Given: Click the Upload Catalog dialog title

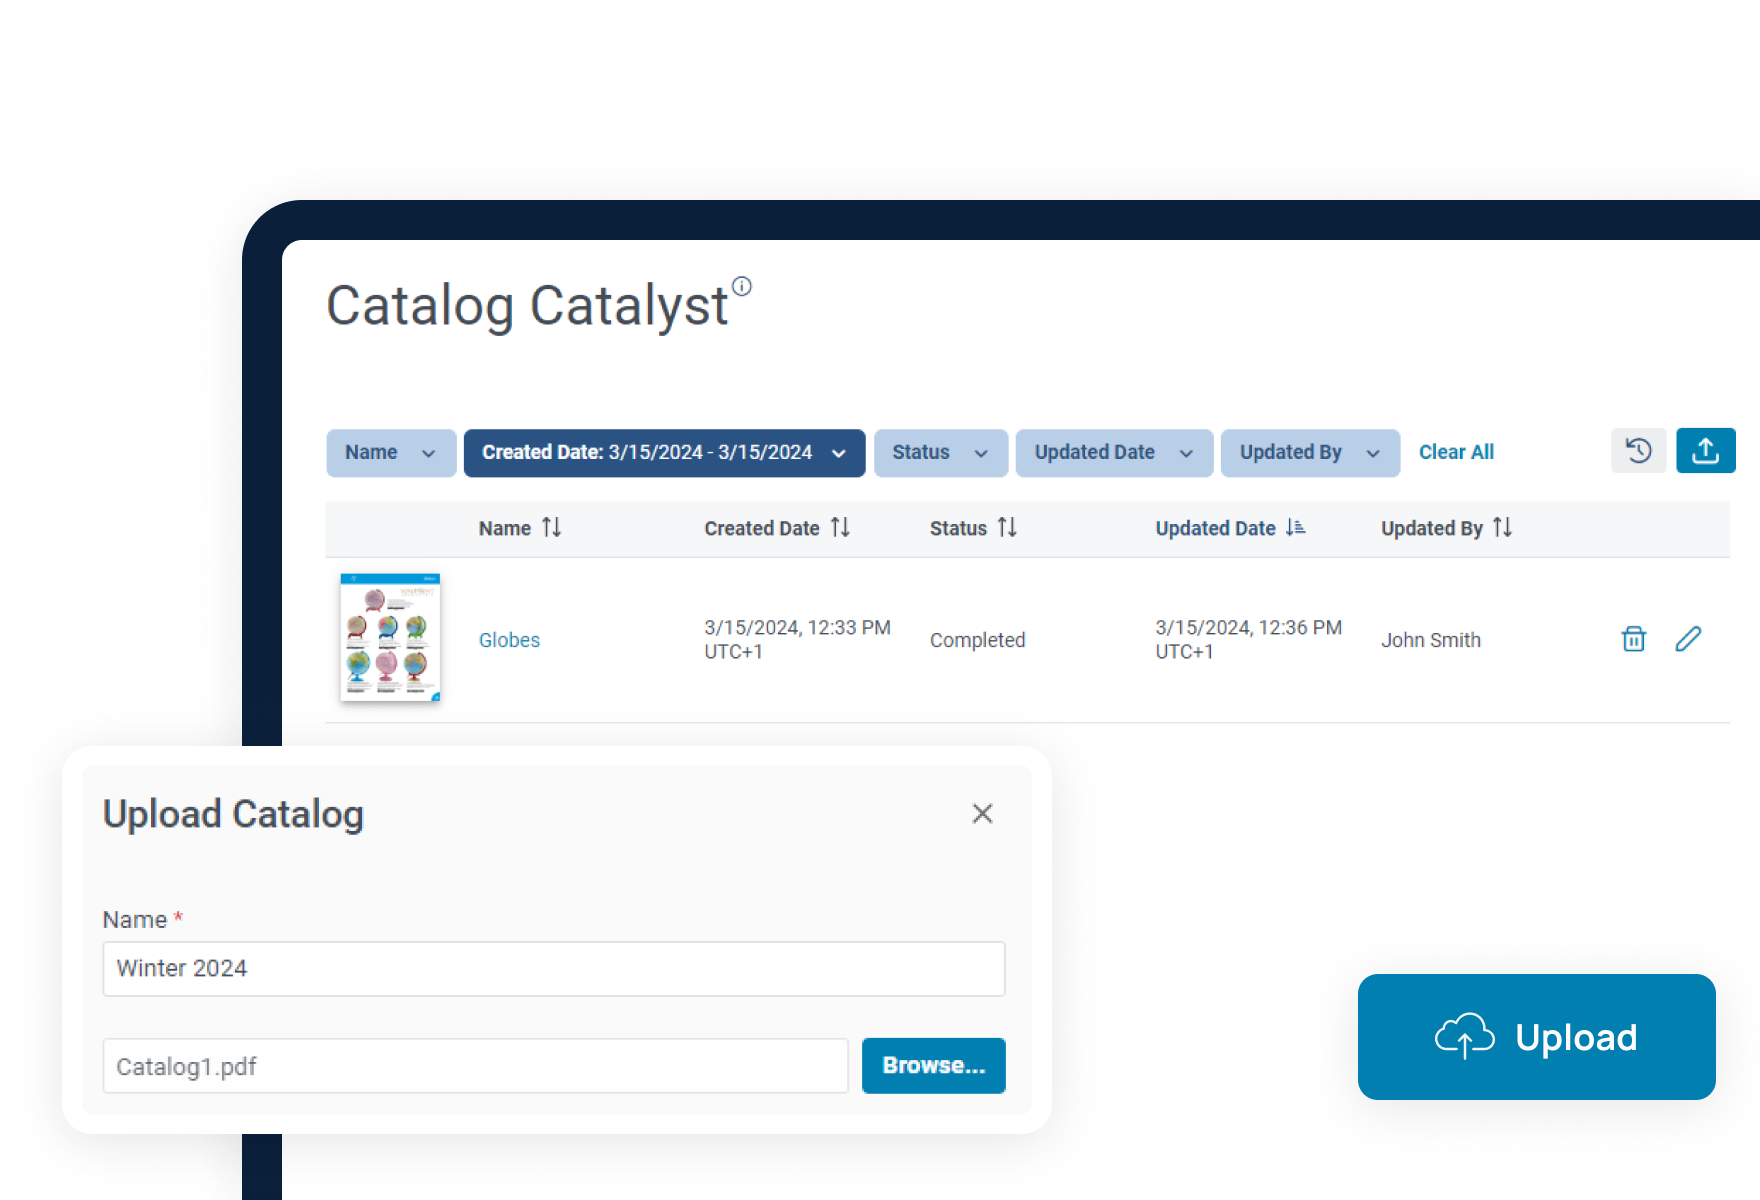Looking at the screenshot, I should pyautogui.click(x=233, y=814).
